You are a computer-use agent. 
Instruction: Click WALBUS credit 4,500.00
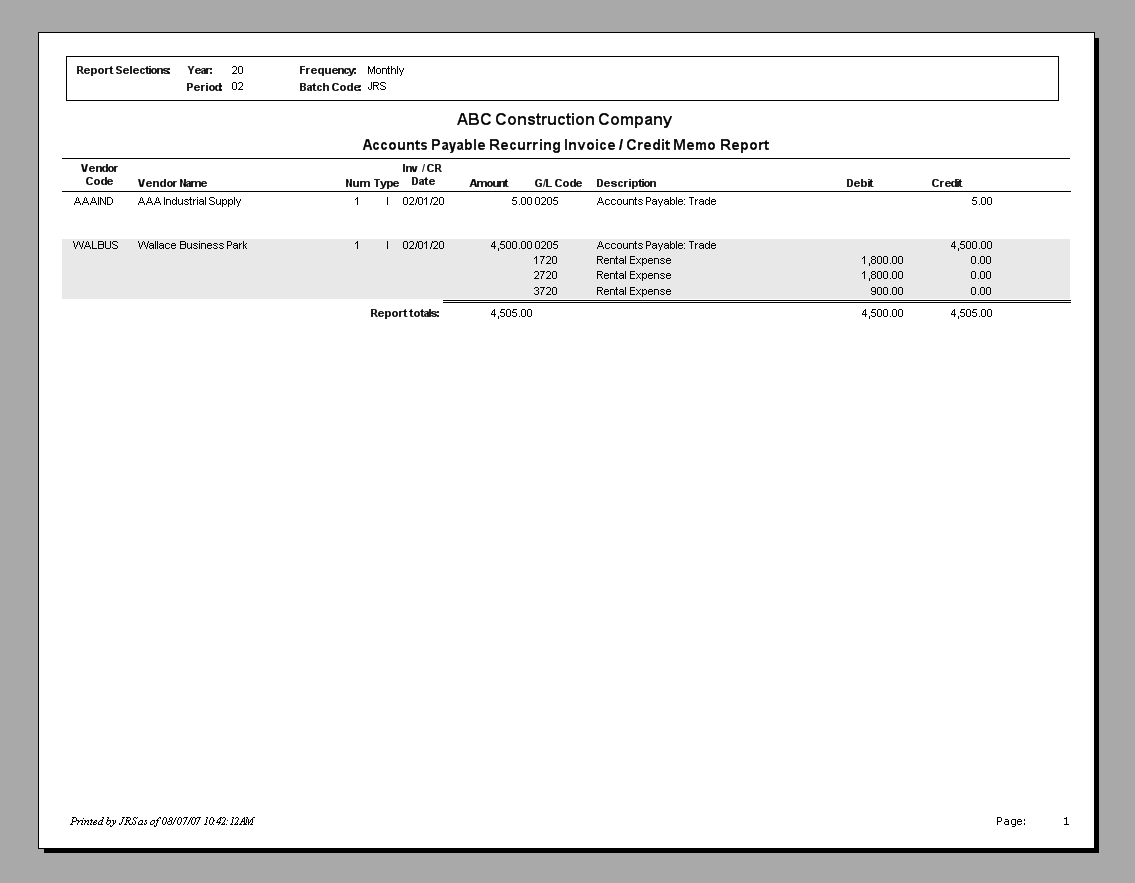(x=971, y=245)
